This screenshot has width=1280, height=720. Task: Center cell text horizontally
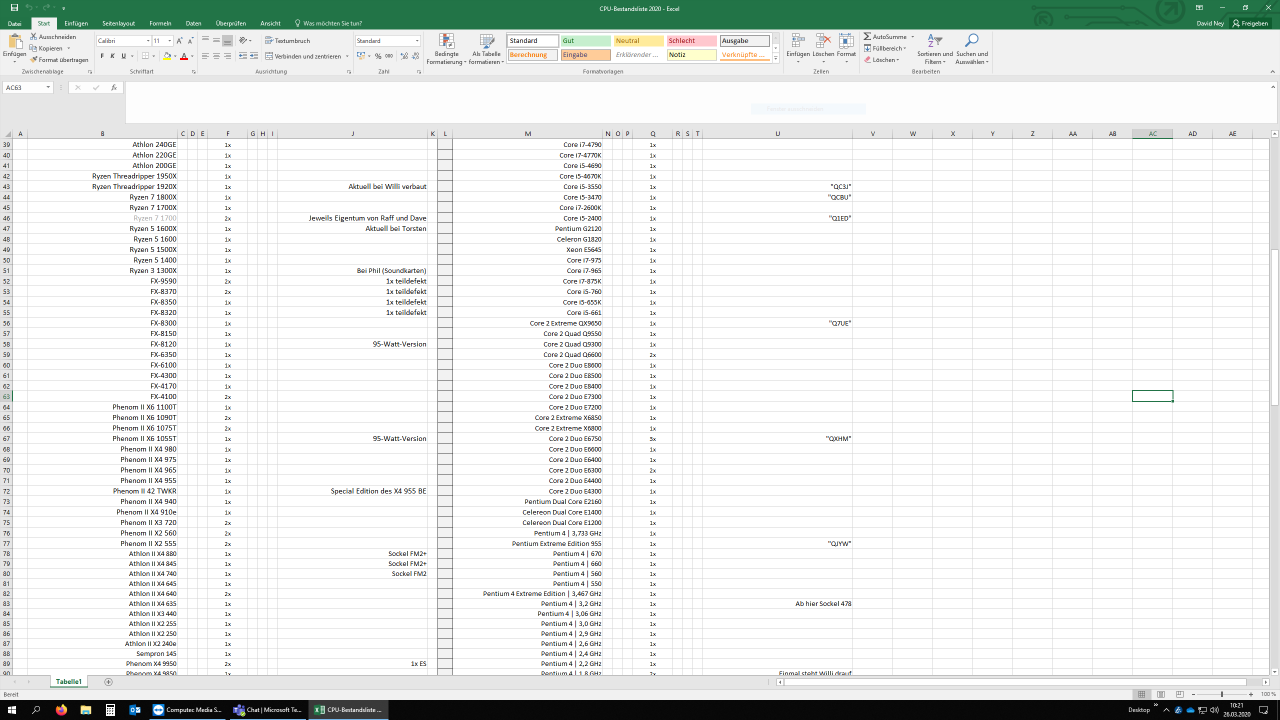[x=216, y=56]
